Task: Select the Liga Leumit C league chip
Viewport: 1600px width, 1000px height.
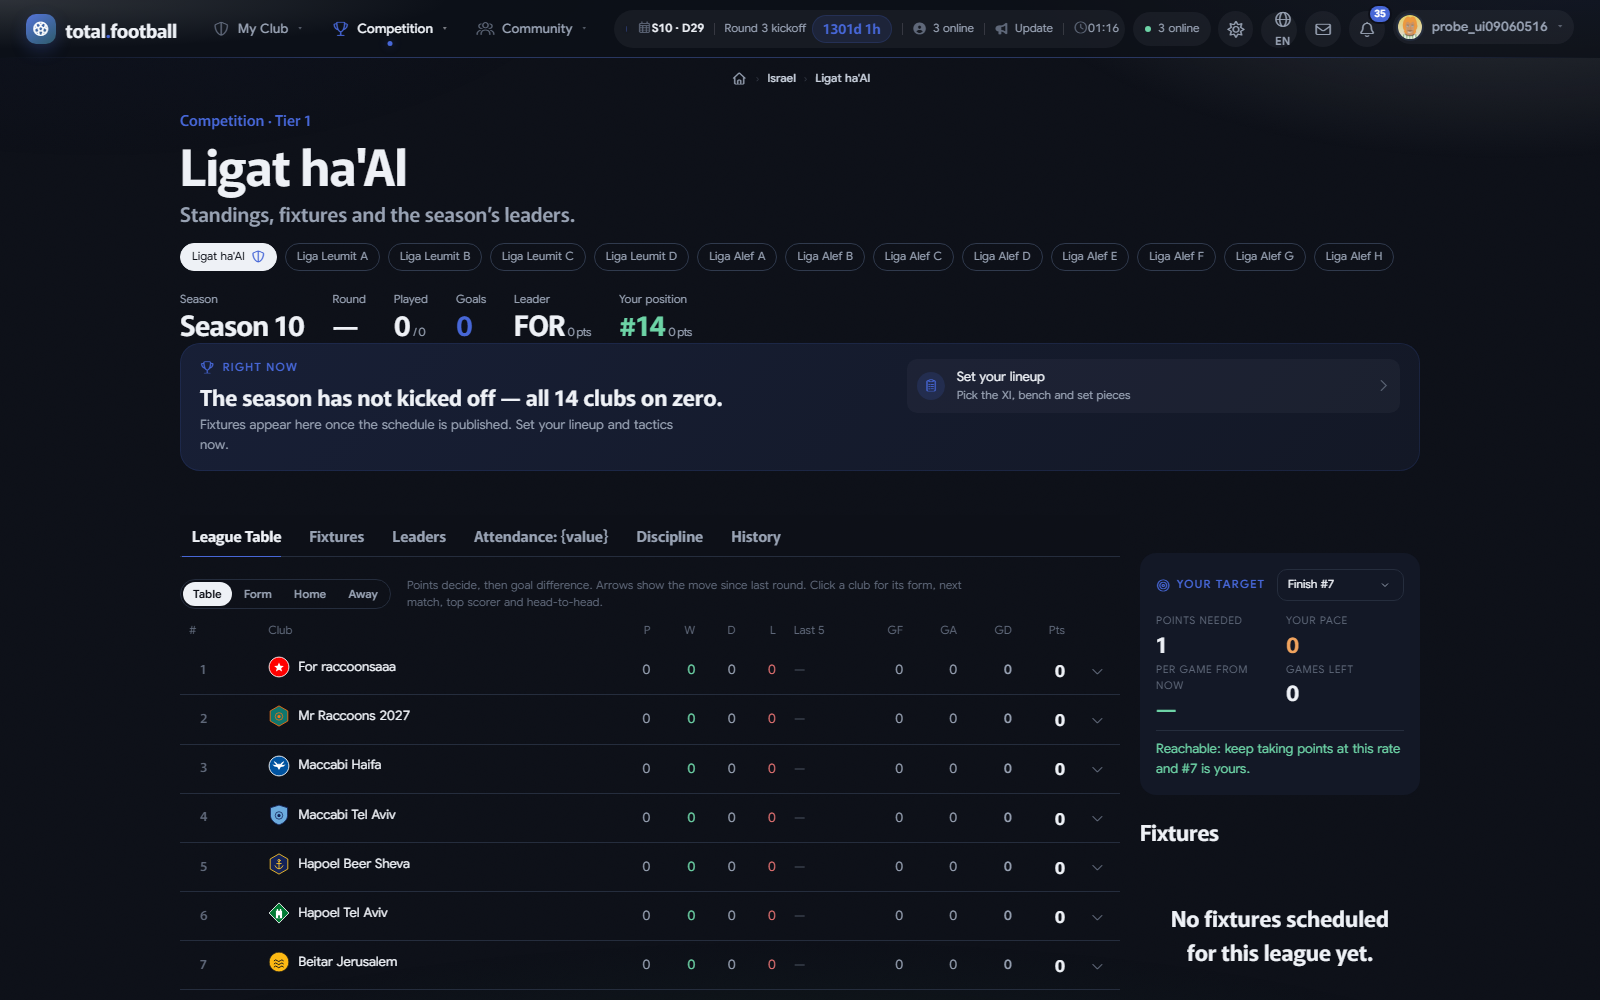Action: pyautogui.click(x=538, y=257)
